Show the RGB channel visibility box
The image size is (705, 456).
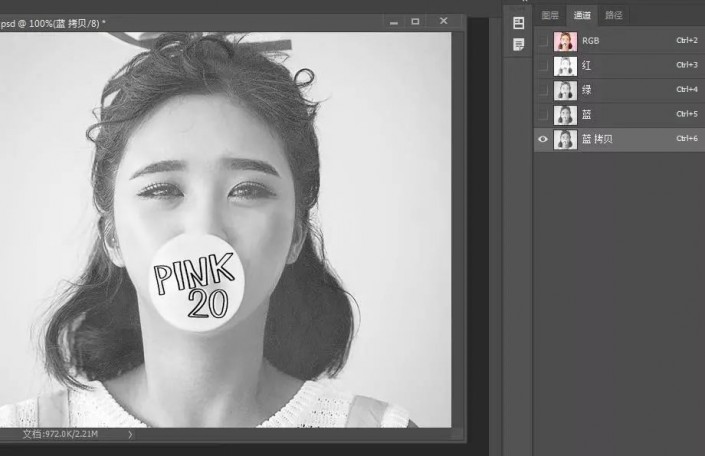pos(543,41)
